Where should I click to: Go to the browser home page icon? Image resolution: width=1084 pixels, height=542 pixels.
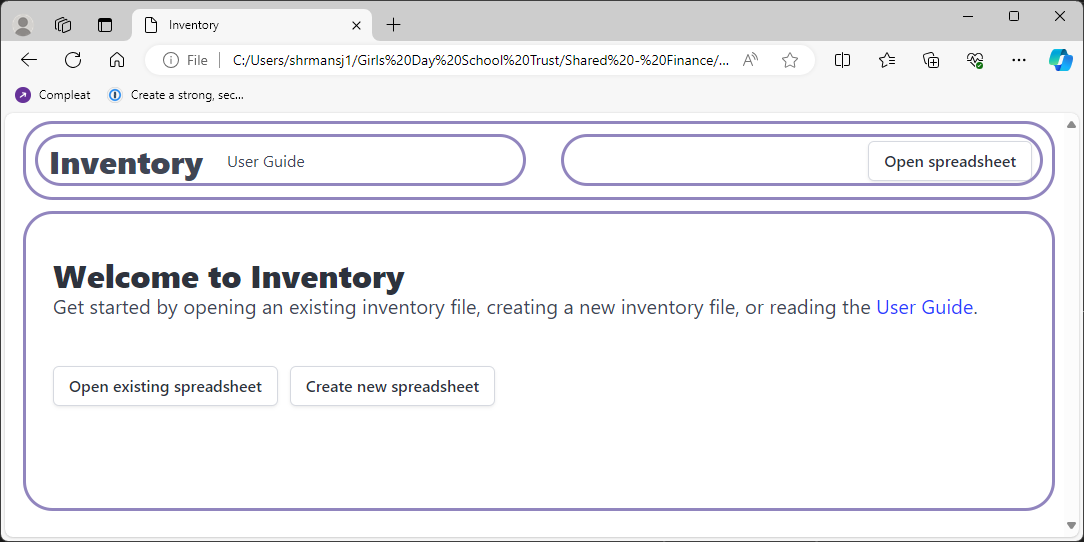coord(117,60)
